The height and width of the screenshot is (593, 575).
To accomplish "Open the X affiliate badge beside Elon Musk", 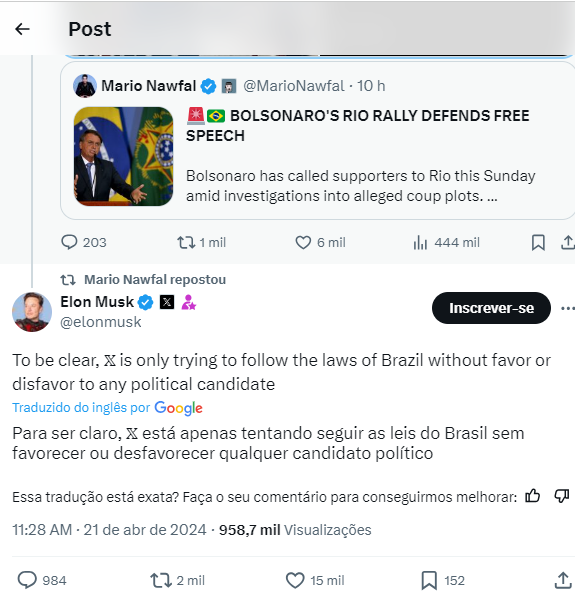I will 167,302.
